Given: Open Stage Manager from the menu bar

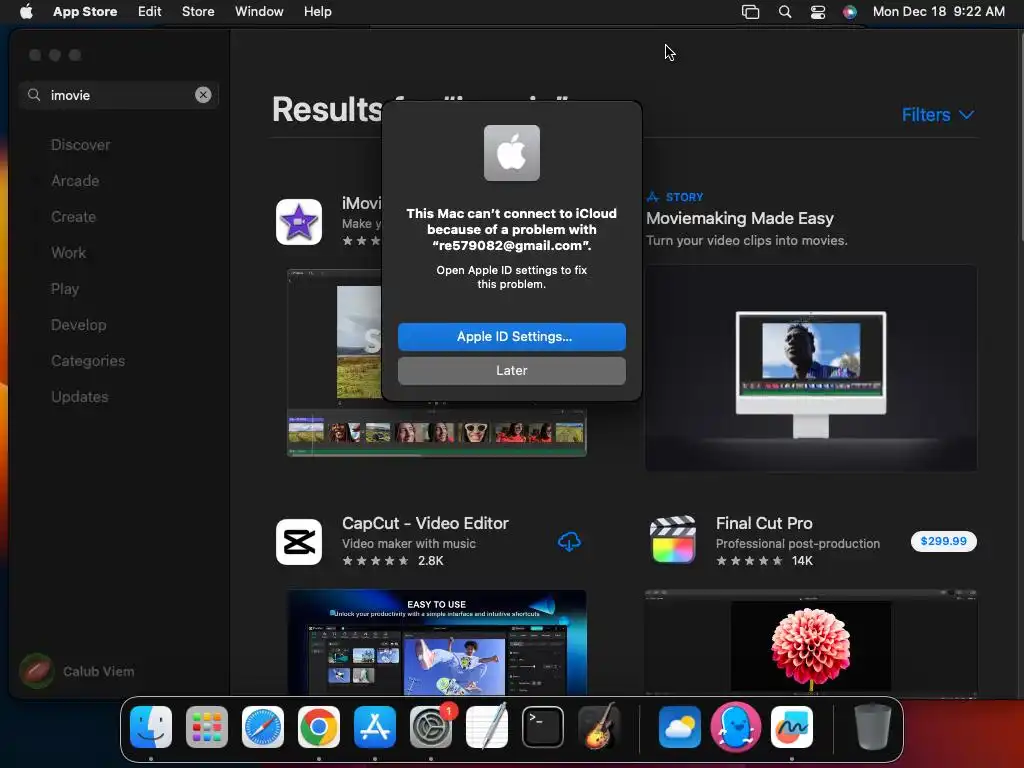Looking at the screenshot, I should [750, 11].
